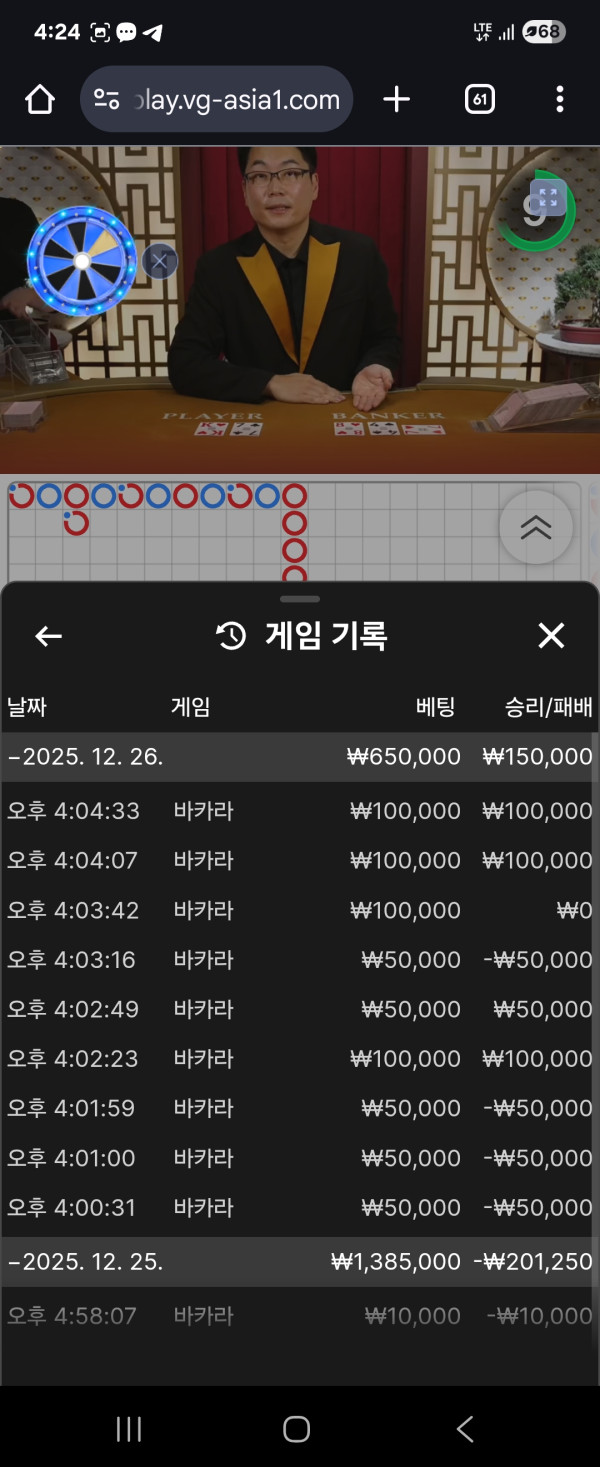The image size is (600, 1467).
Task: Tap the address bar URL
Action: point(236,100)
